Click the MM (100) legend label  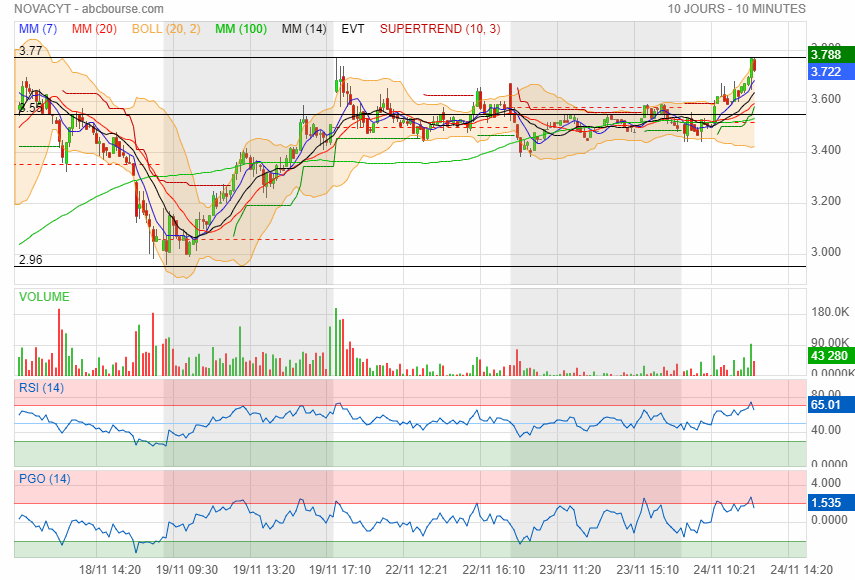pos(240,29)
